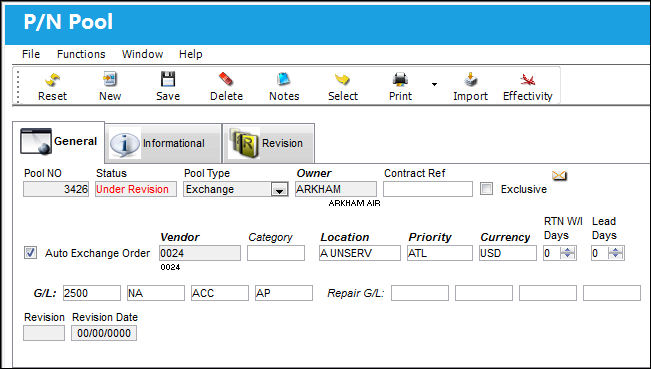Click the Reset toolbar icon
This screenshot has width=651, height=369.
pos(52,79)
